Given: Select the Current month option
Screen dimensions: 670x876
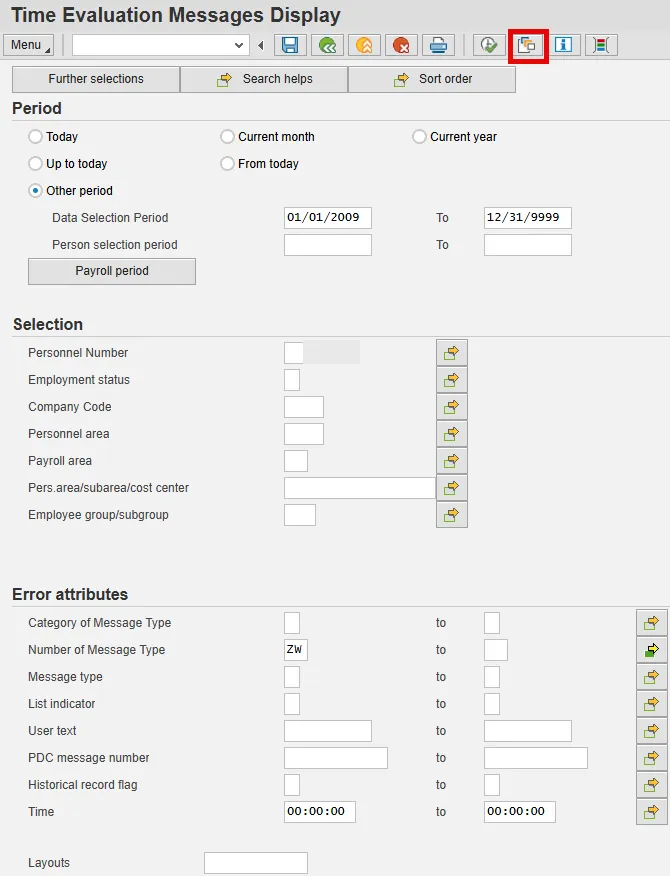Looking at the screenshot, I should (228, 137).
